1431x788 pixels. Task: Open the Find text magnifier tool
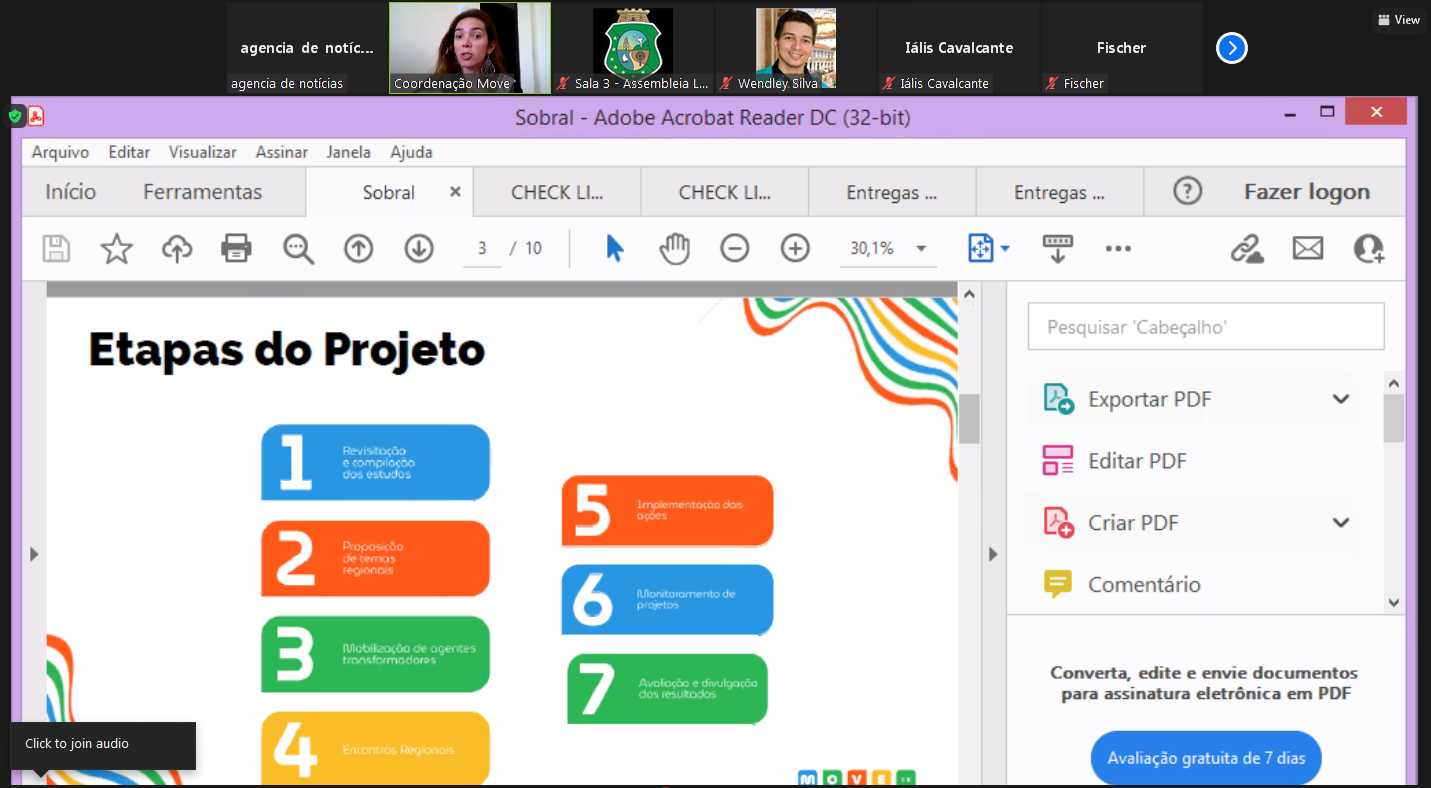298,248
